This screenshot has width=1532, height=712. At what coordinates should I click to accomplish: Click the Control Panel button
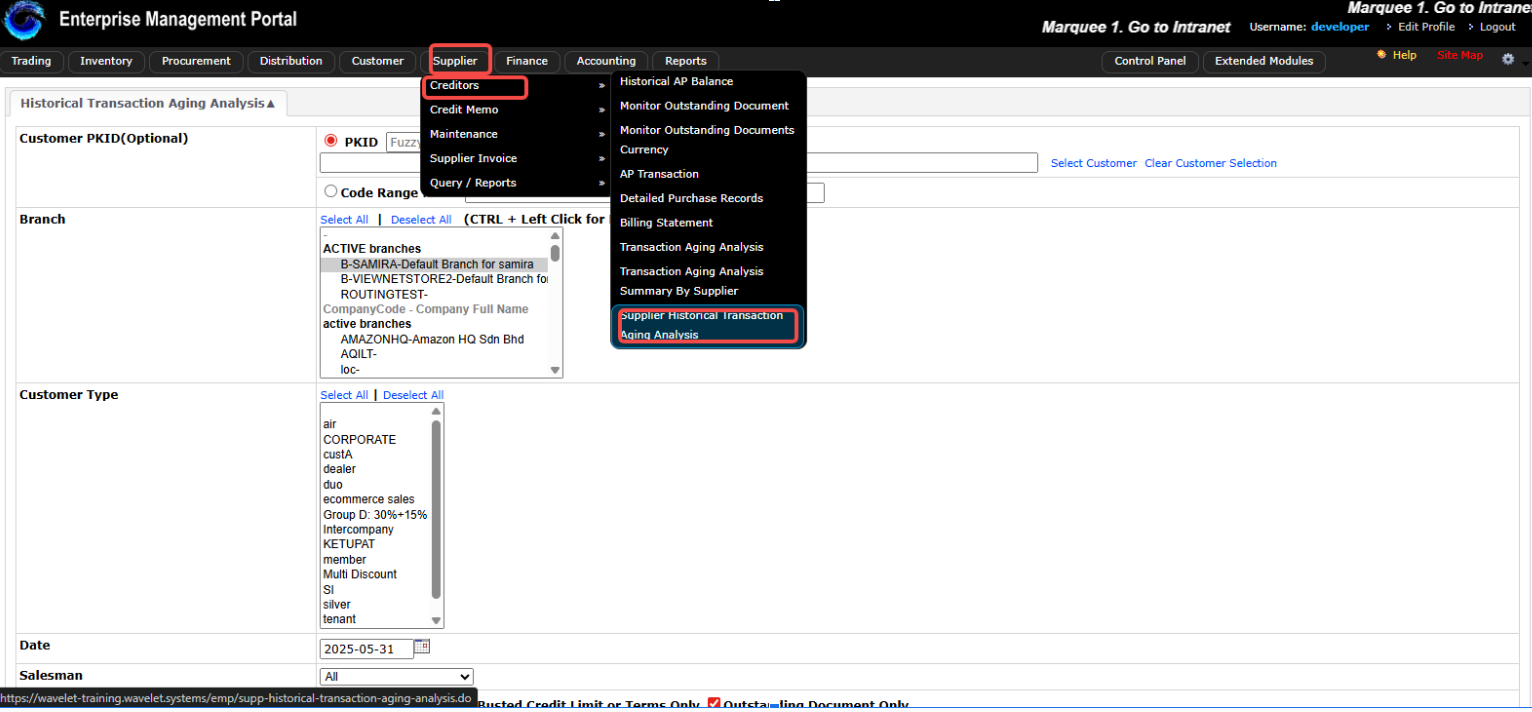click(1150, 61)
